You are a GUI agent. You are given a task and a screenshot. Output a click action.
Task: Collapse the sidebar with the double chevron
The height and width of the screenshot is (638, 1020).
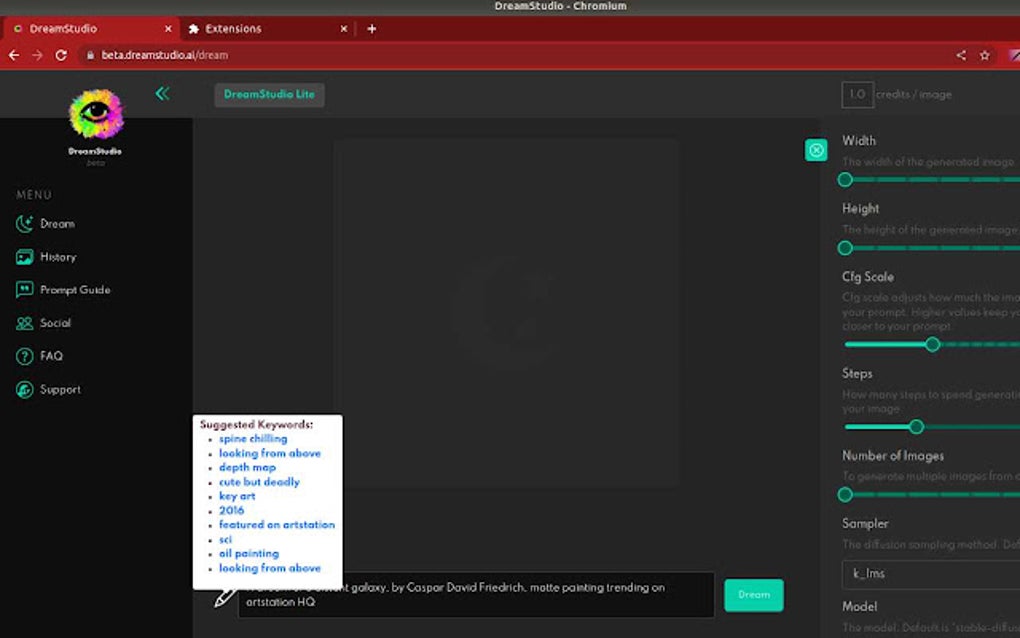coord(161,93)
